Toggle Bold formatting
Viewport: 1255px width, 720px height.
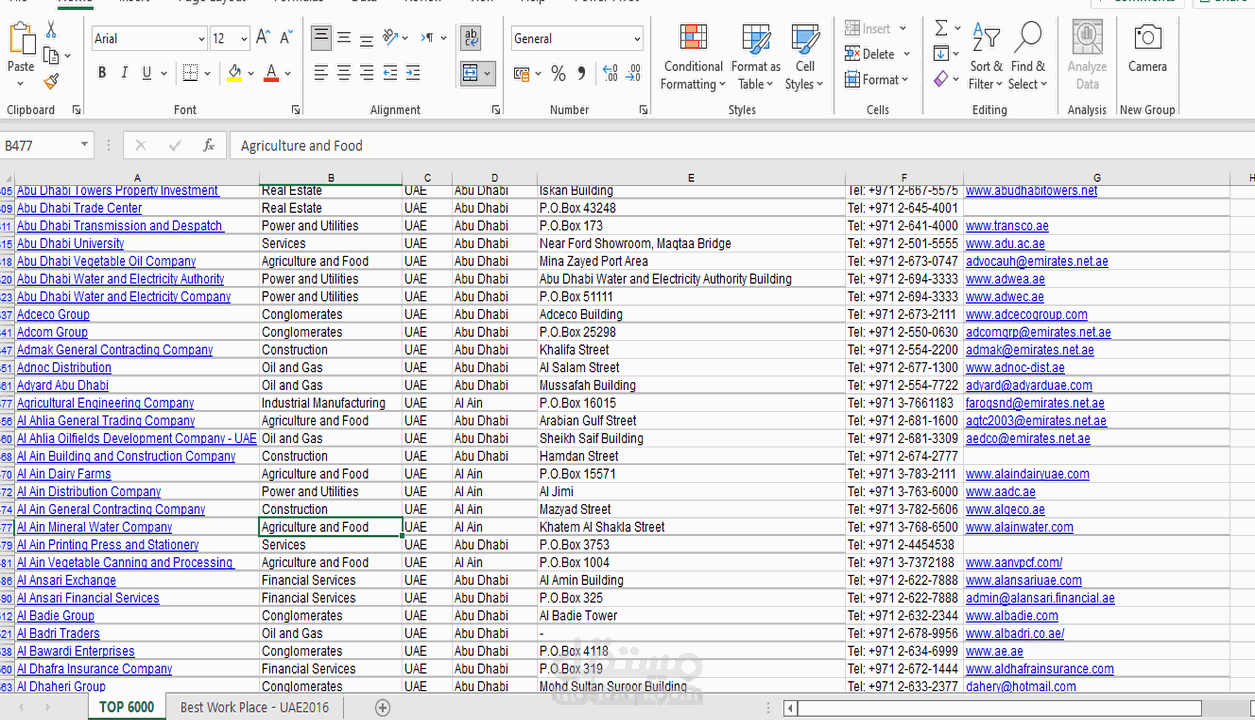(x=101, y=73)
